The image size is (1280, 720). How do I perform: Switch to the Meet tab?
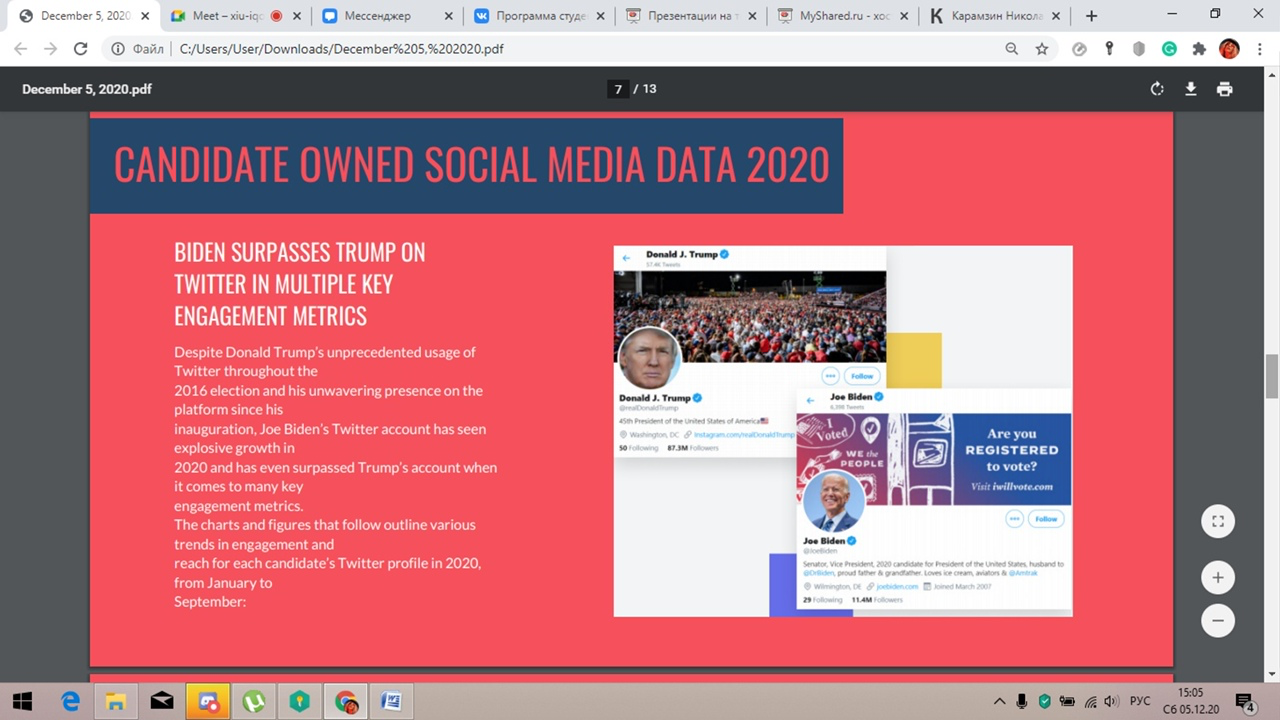(235, 16)
